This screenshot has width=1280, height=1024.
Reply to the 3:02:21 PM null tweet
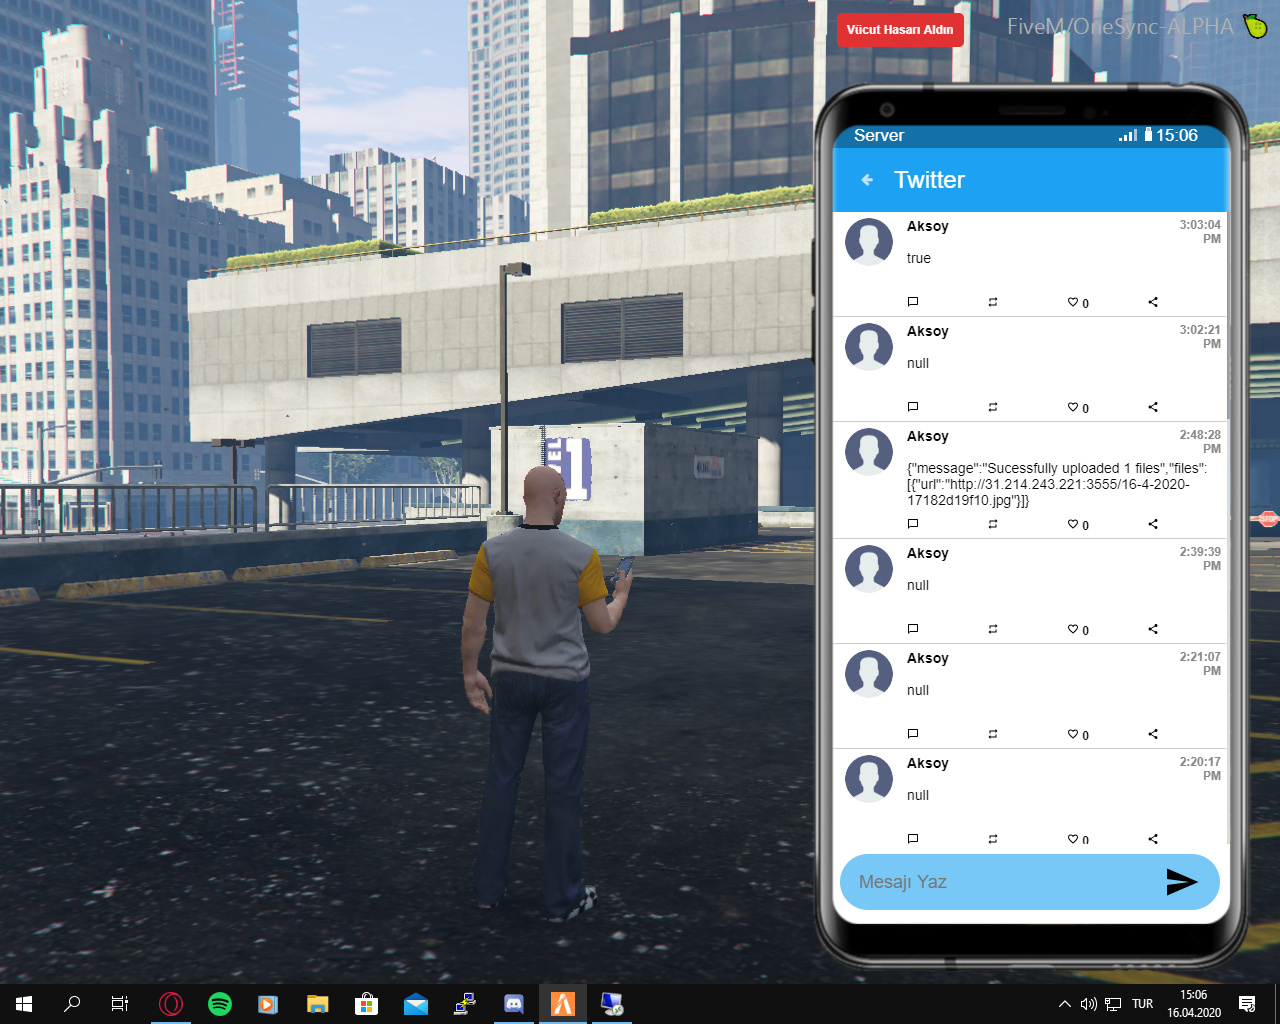coord(912,407)
